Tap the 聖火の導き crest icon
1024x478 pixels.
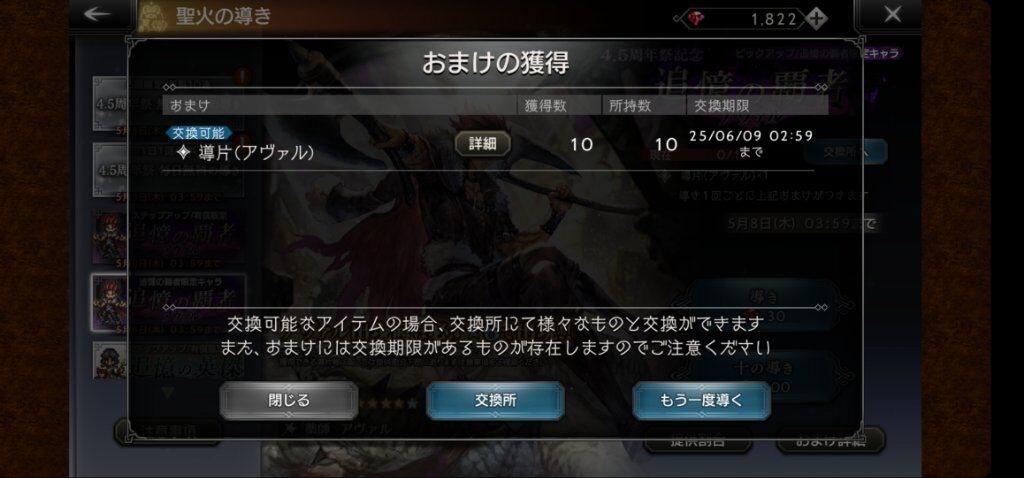pos(153,16)
